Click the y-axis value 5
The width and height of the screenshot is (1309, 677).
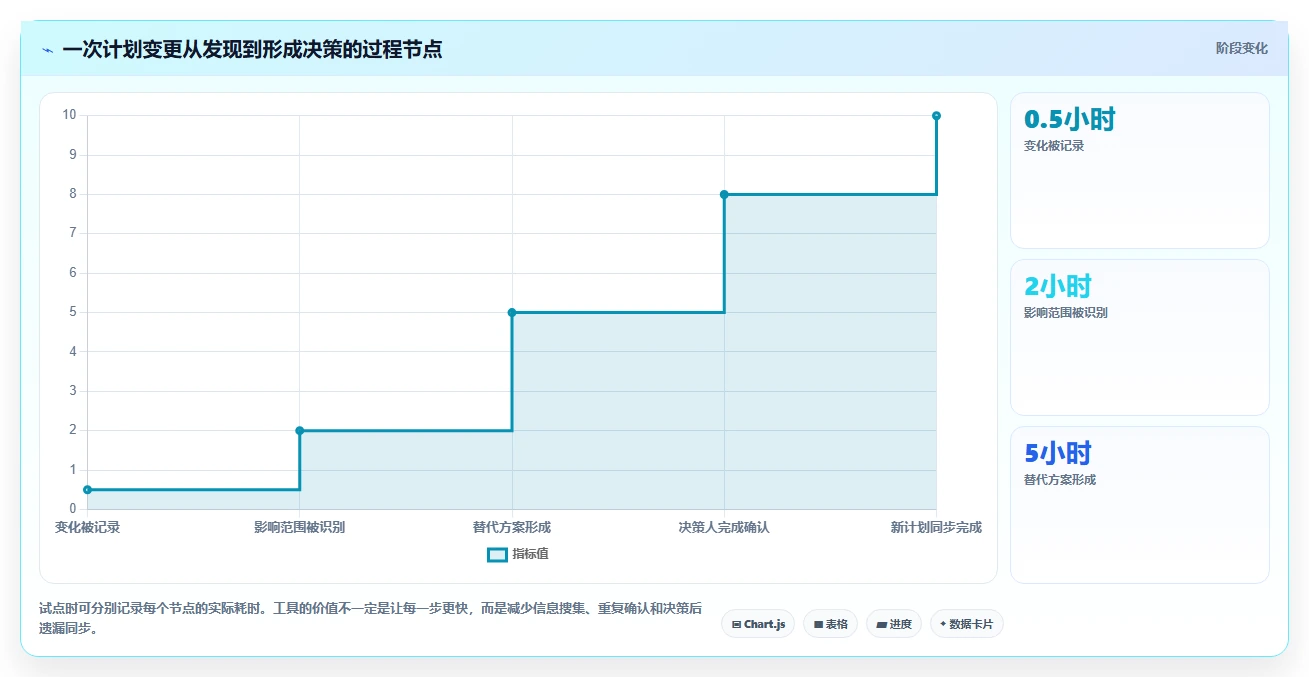point(72,312)
